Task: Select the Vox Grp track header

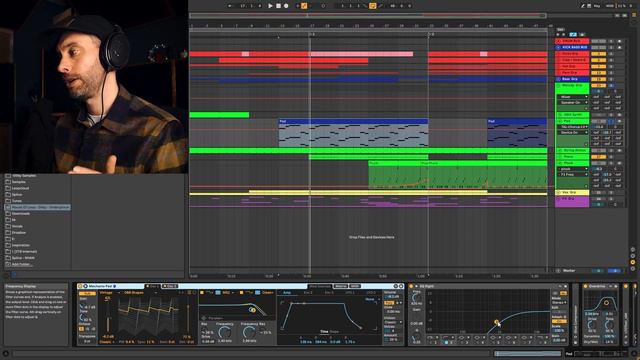Action: [573, 192]
